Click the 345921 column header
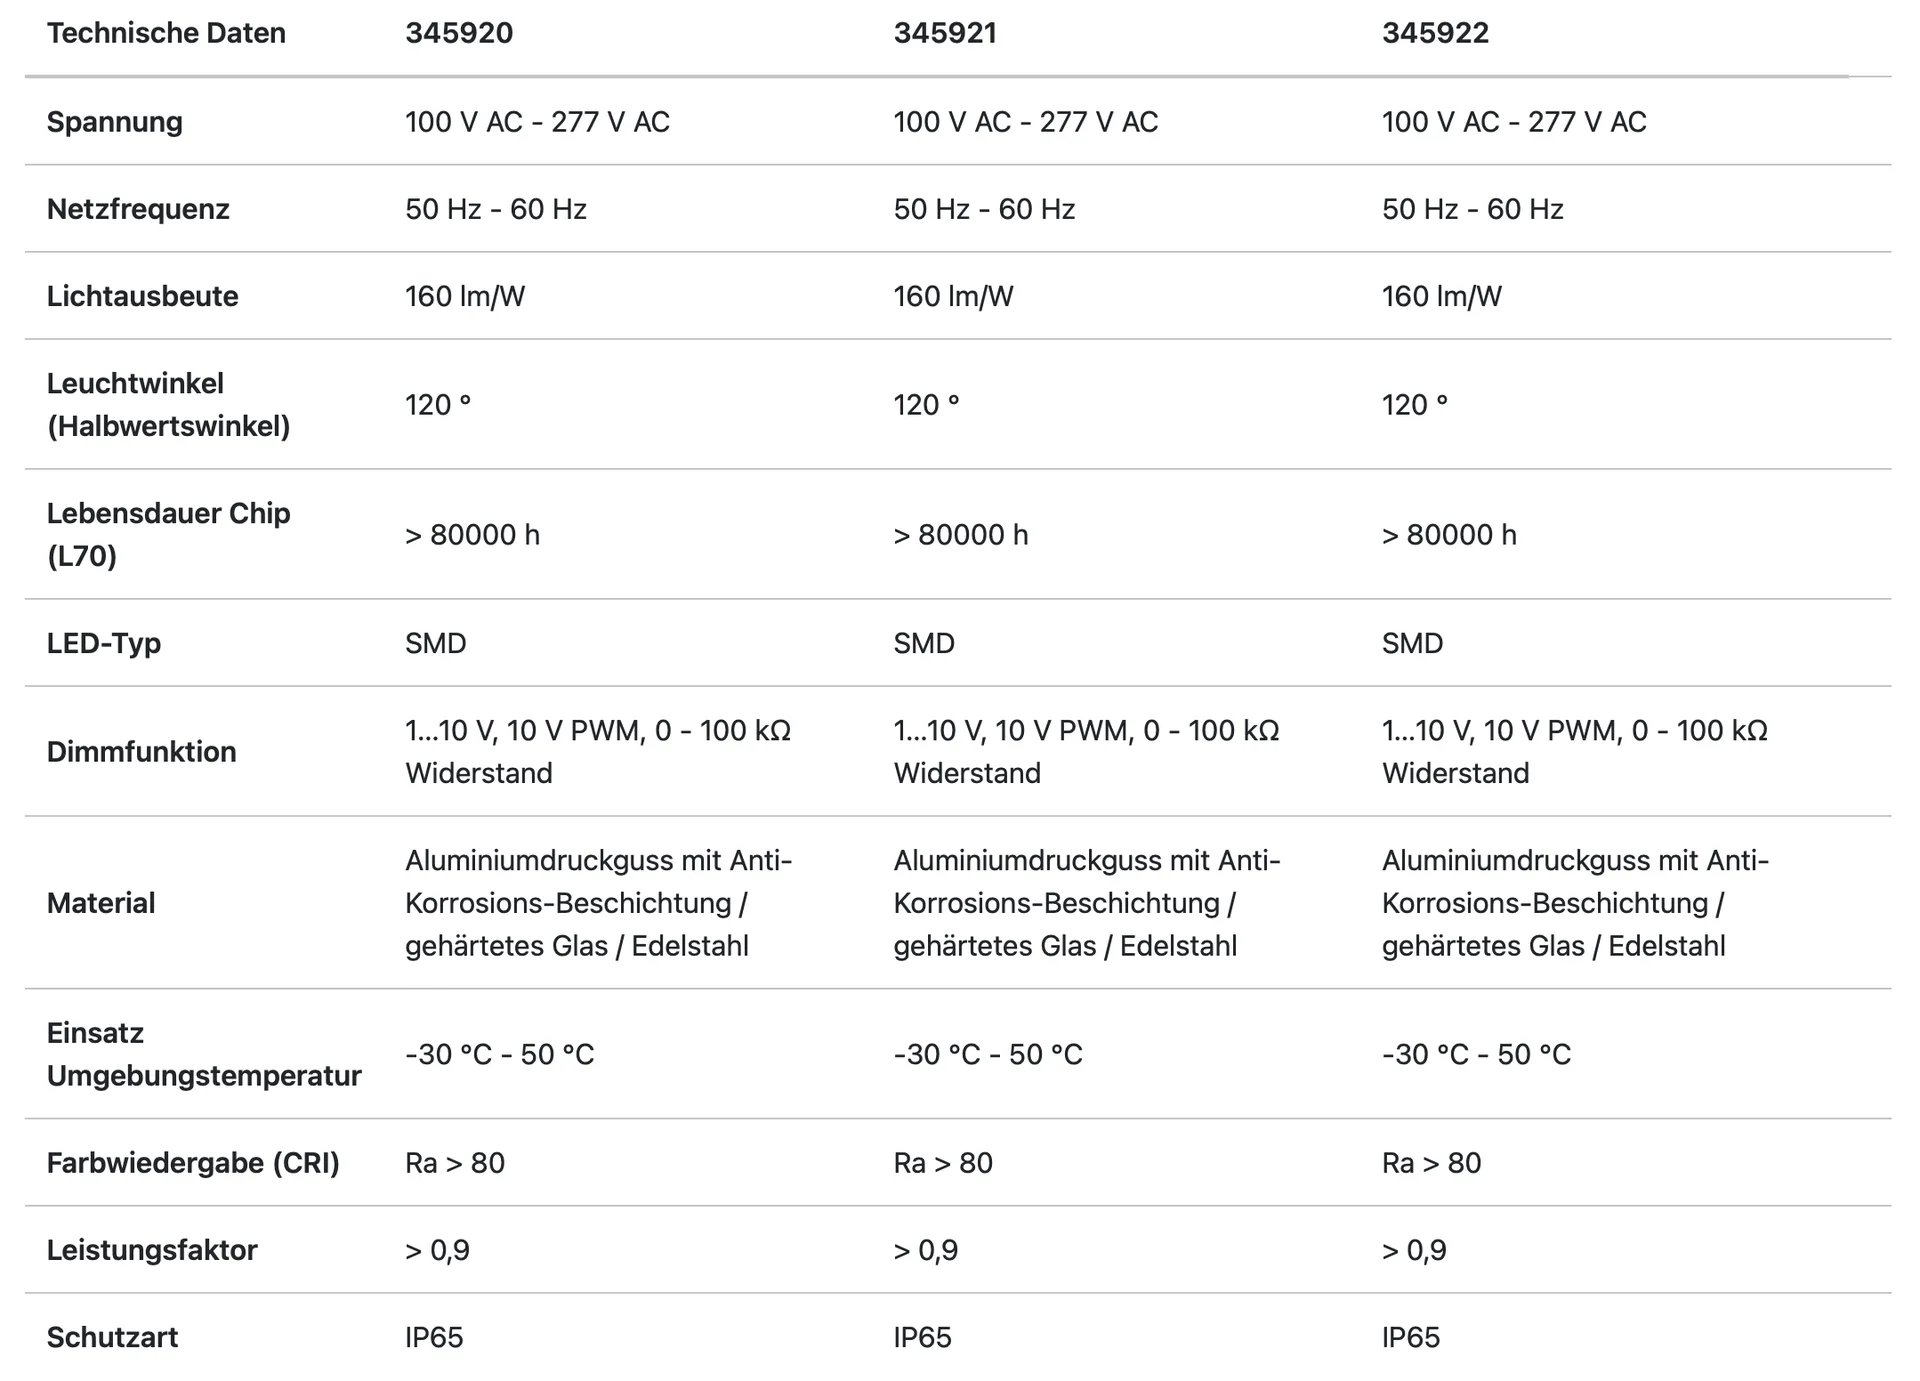Image resolution: width=1920 pixels, height=1381 pixels. tap(945, 33)
